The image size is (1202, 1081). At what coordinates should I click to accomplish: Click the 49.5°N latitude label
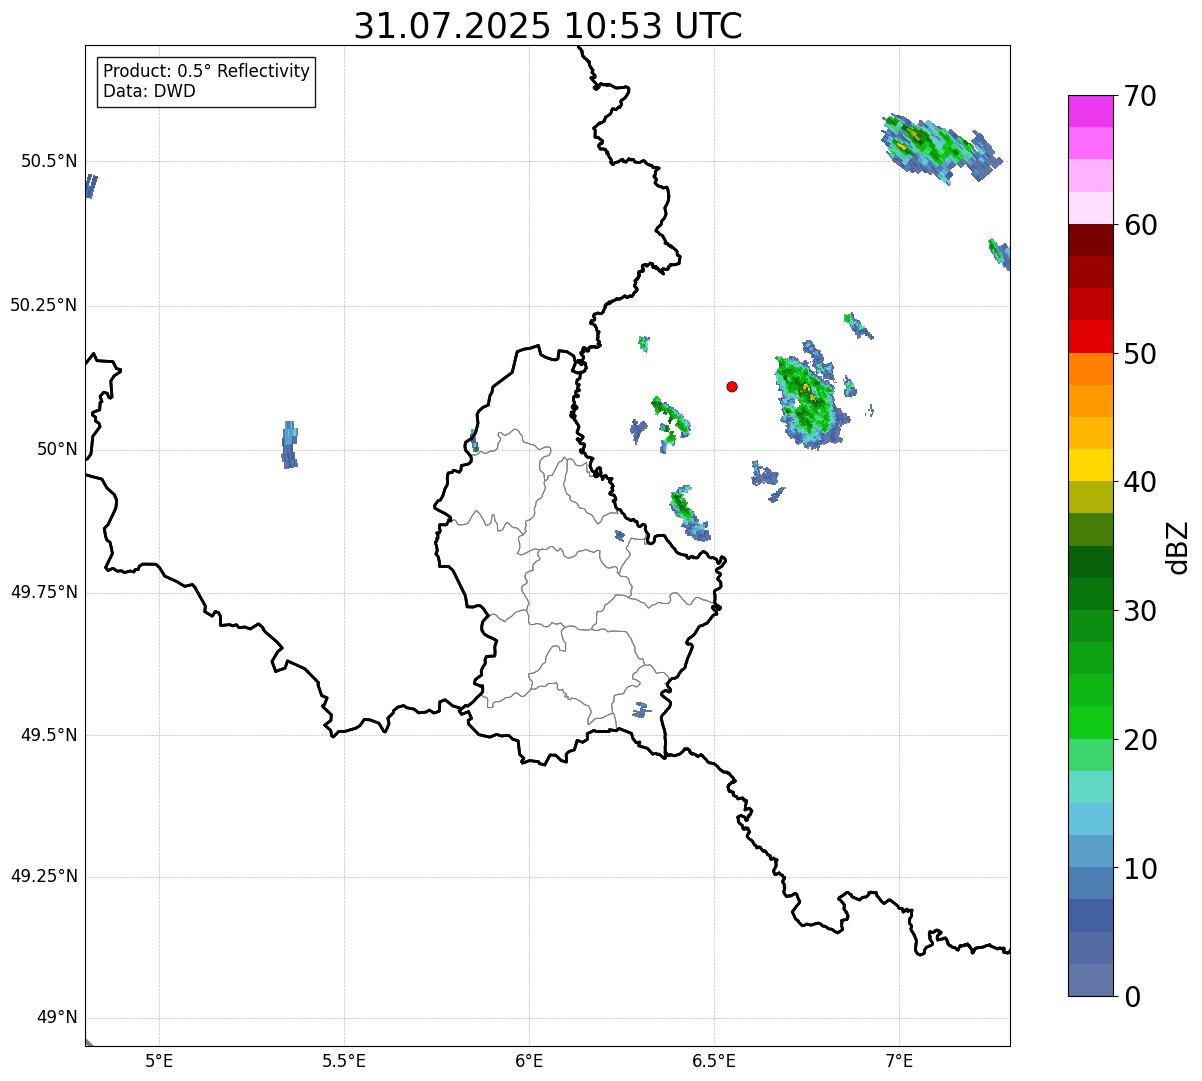pos(49,735)
